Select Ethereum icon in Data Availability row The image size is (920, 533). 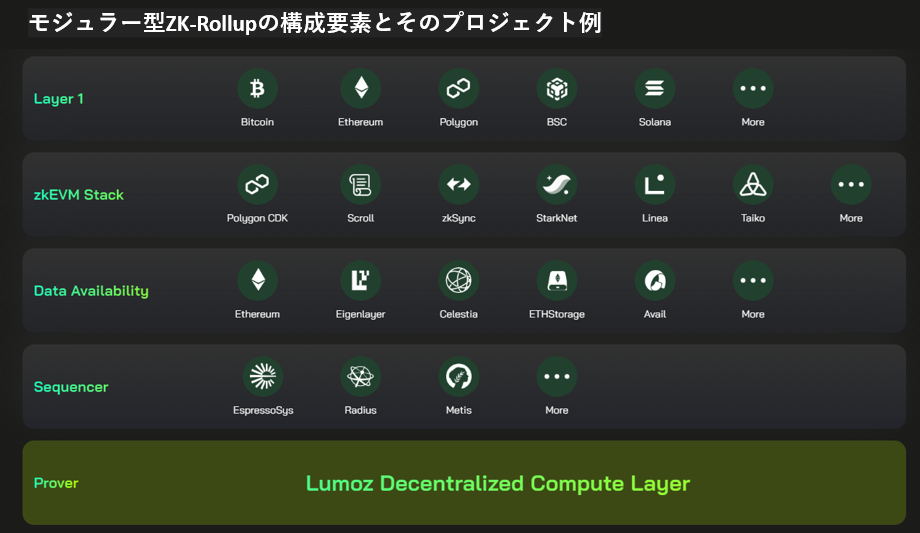257,281
